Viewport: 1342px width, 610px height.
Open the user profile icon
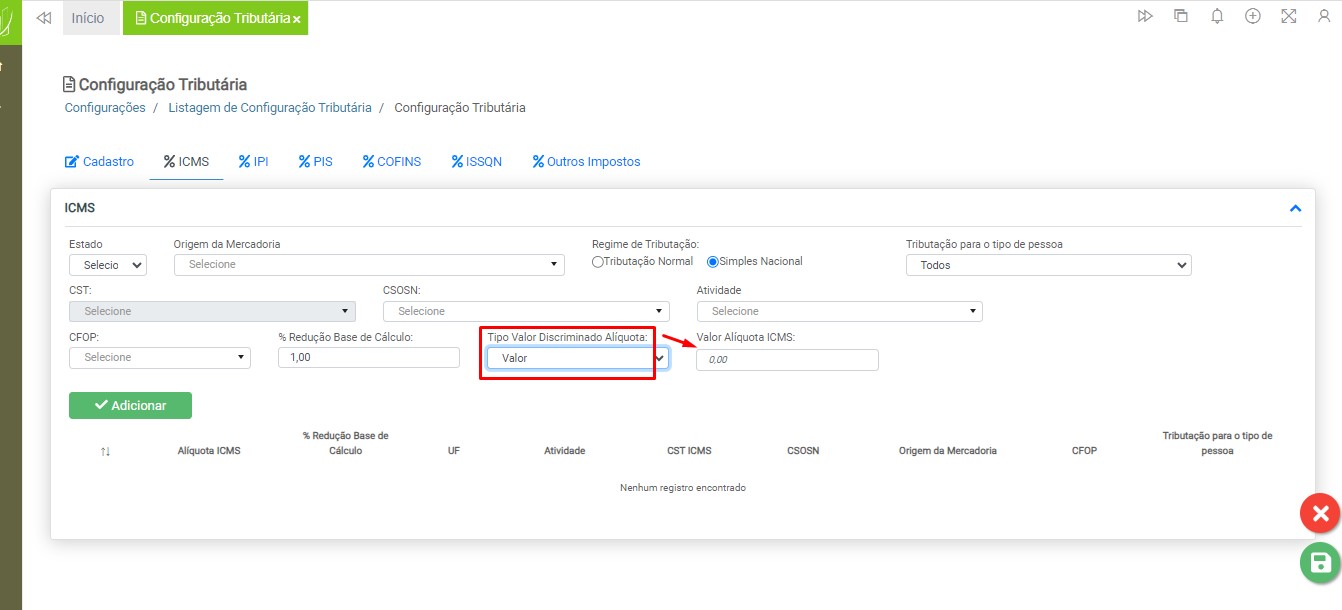click(1325, 17)
